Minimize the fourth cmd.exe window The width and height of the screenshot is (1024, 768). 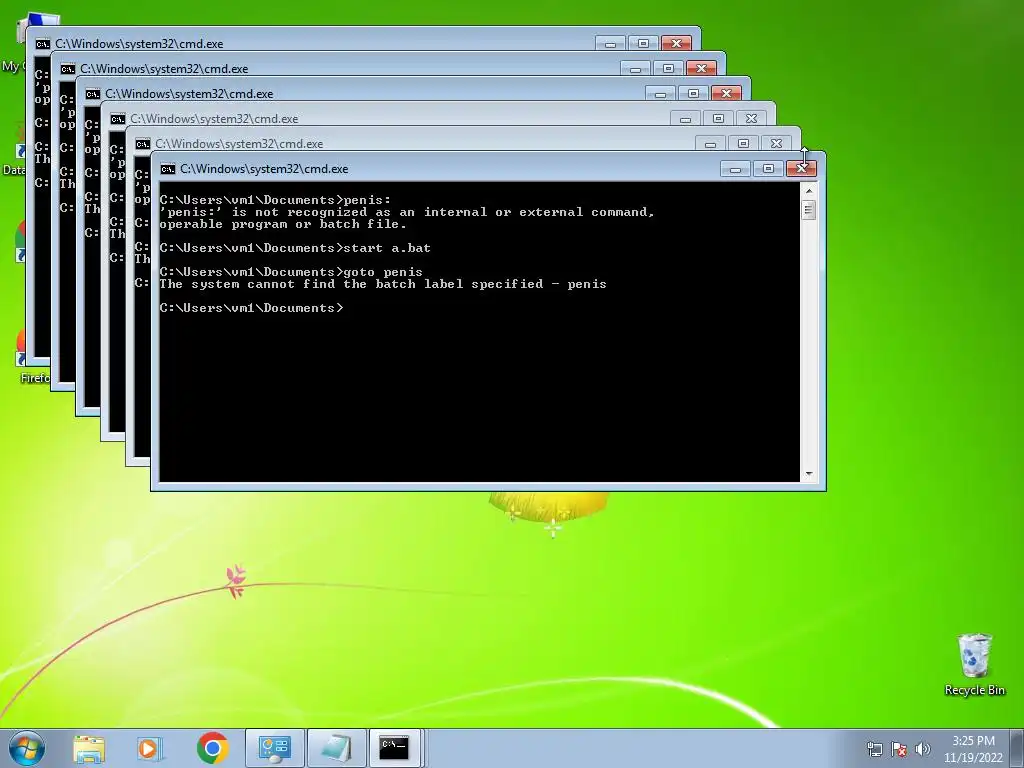tap(685, 119)
